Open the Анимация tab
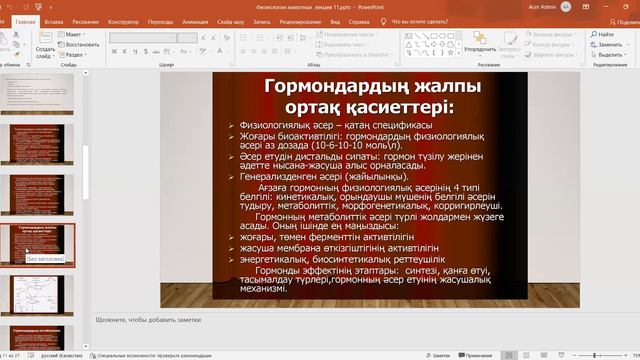640x360 pixels. (195, 22)
